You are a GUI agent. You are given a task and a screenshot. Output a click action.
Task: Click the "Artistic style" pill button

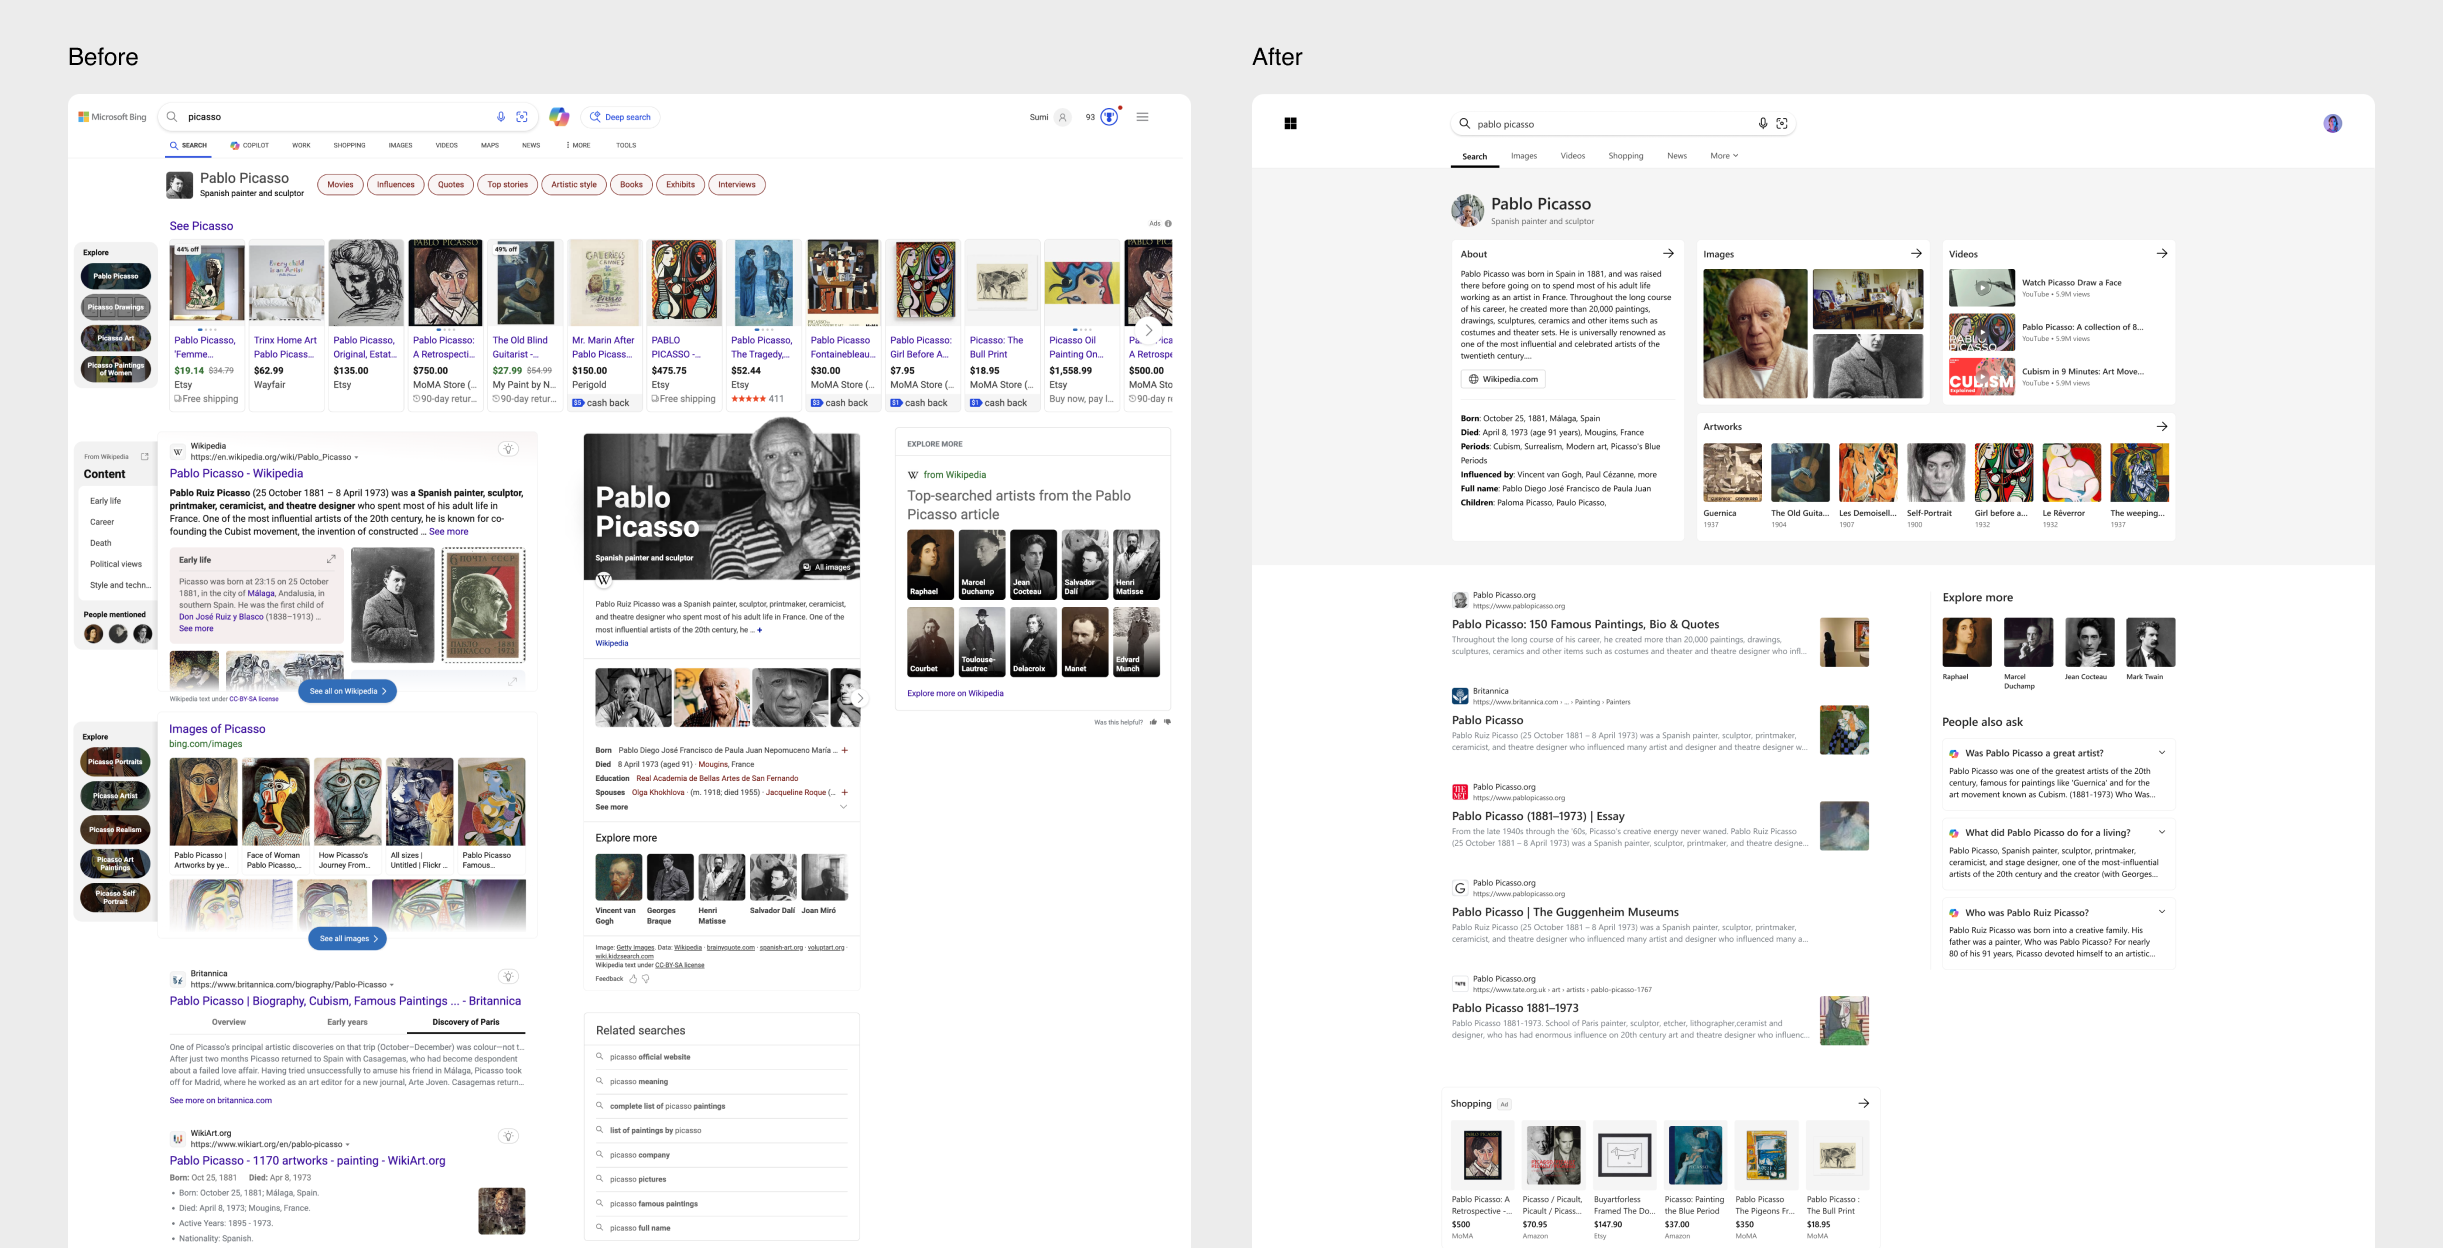(x=574, y=185)
